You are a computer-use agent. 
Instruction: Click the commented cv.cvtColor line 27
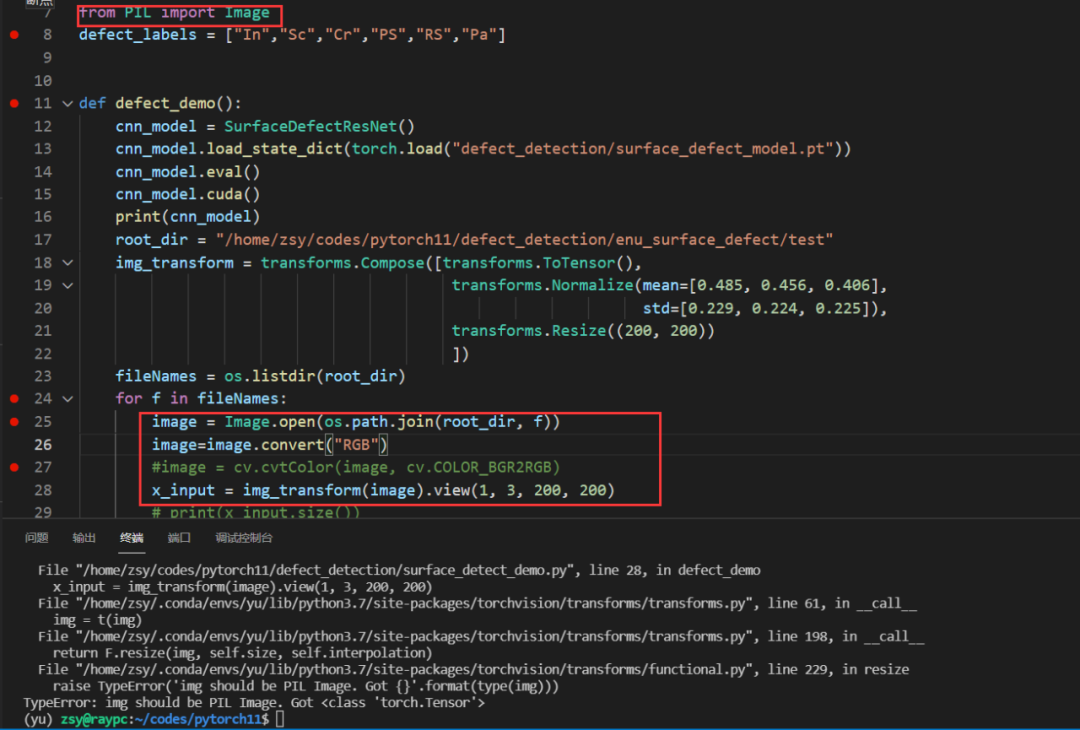[x=356, y=467]
